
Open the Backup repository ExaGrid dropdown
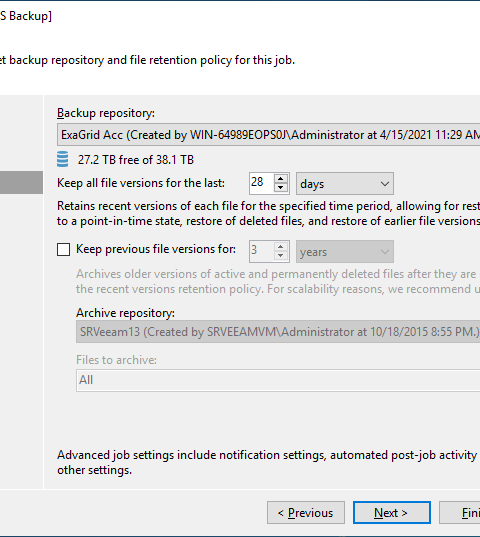coord(268,135)
